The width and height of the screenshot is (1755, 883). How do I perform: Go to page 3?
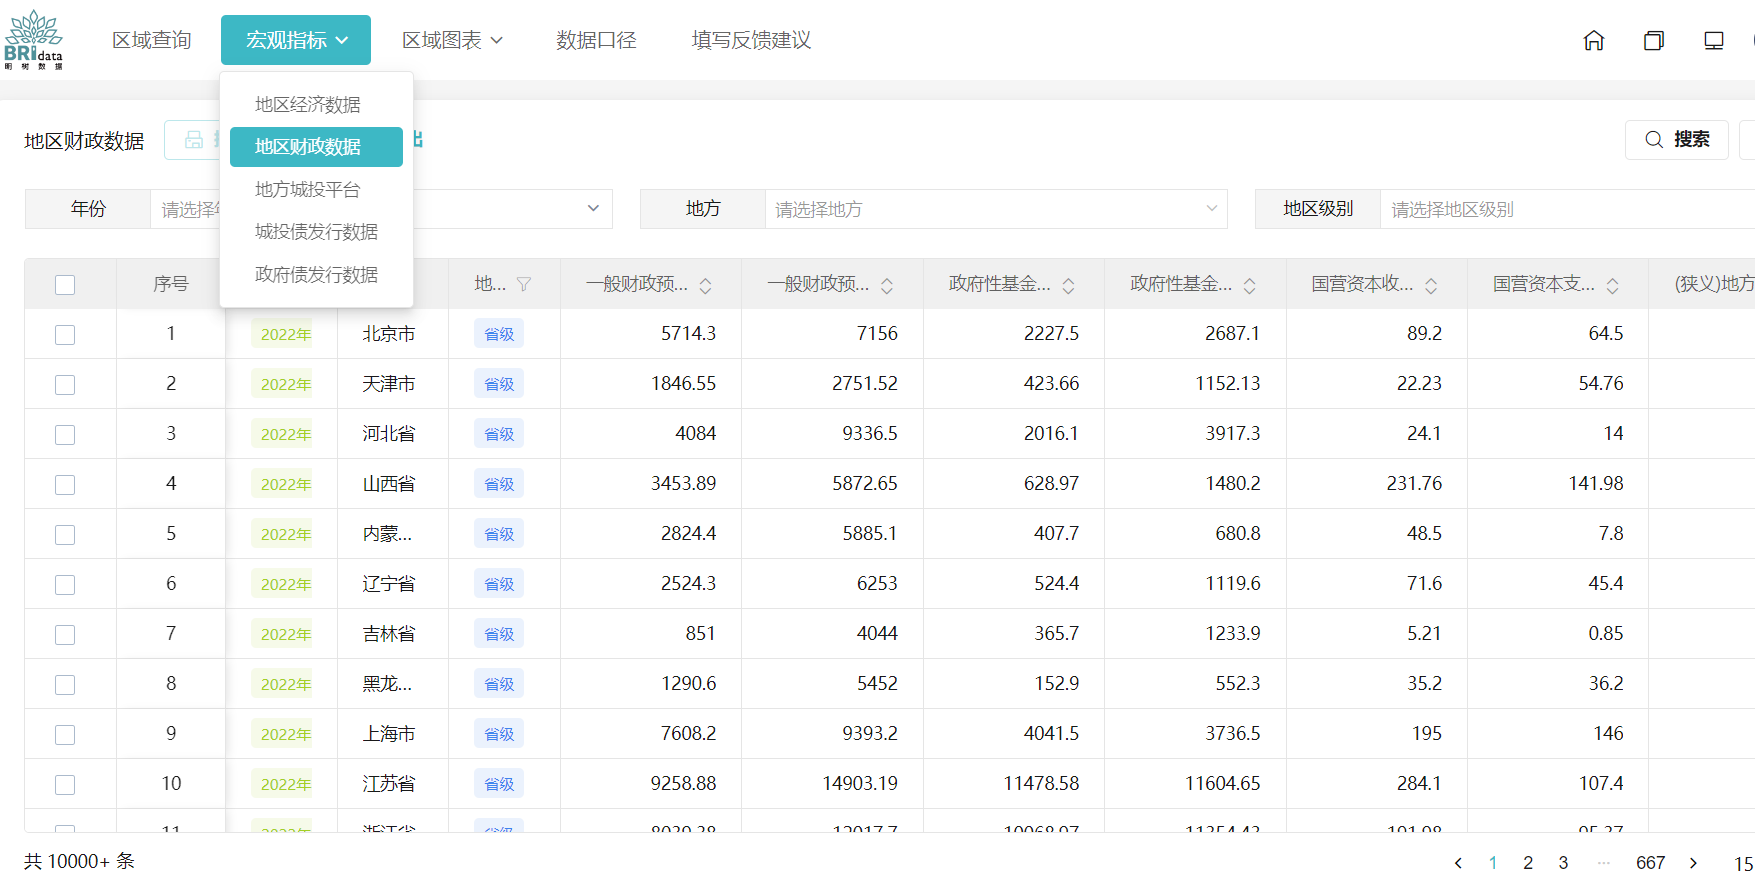point(1563,863)
